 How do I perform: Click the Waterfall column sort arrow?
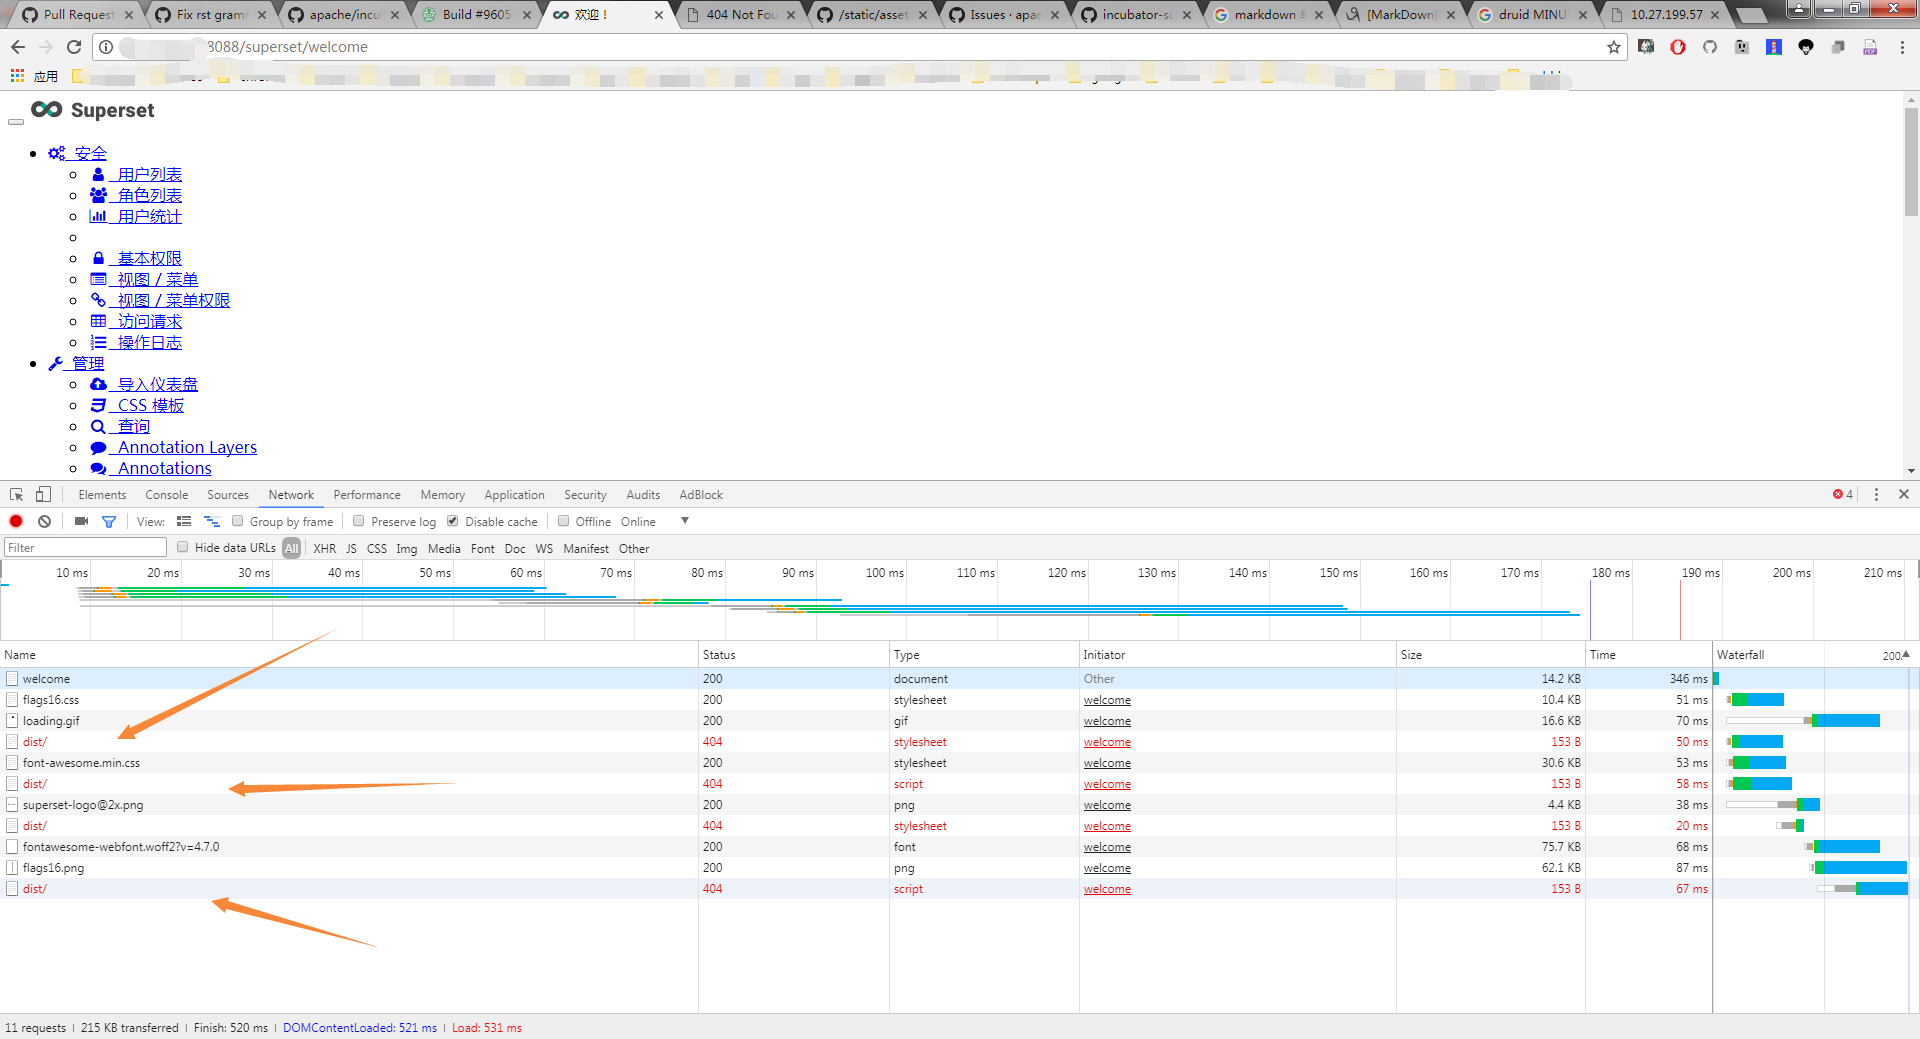[x=1906, y=654]
